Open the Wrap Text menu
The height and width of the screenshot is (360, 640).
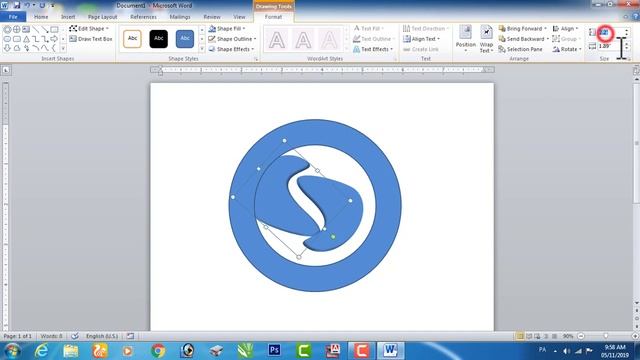click(x=486, y=39)
